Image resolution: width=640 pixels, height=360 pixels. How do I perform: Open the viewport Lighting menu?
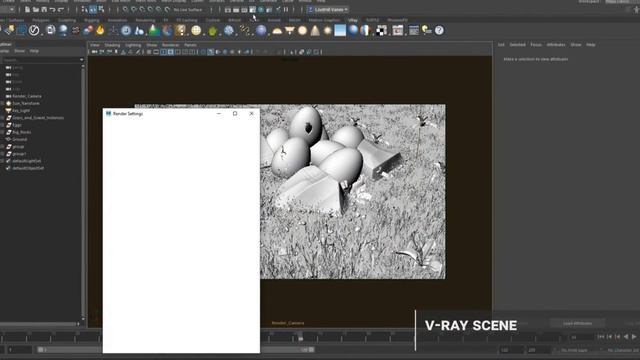[133, 45]
